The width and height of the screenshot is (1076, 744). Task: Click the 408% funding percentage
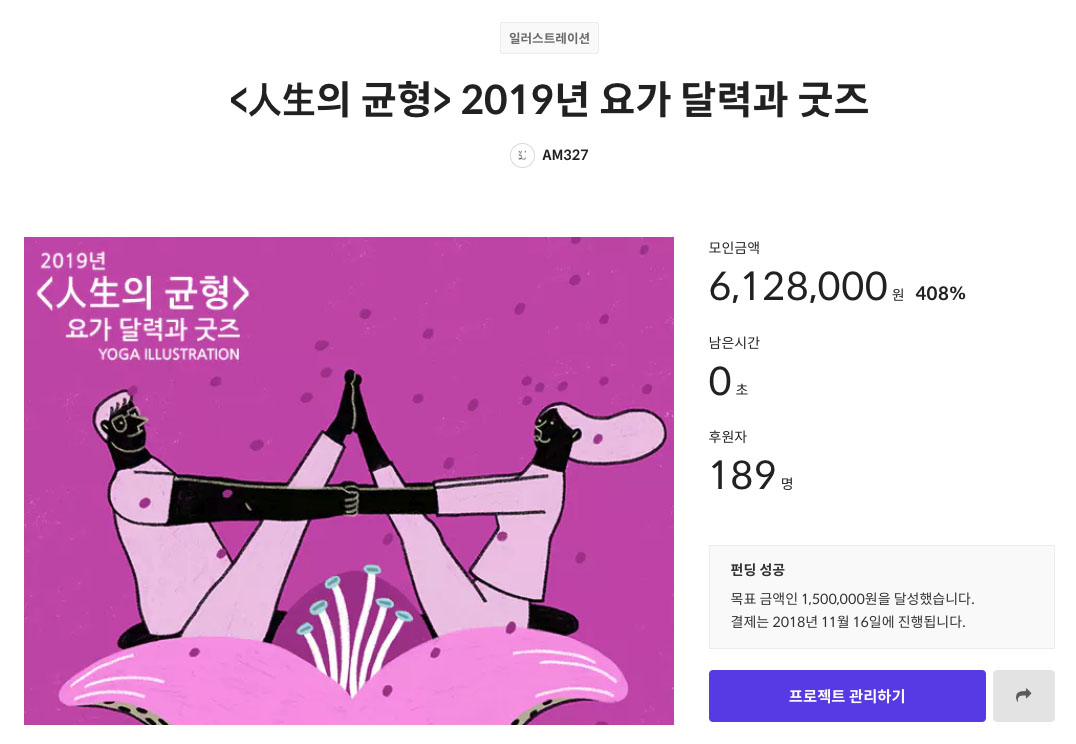[940, 293]
